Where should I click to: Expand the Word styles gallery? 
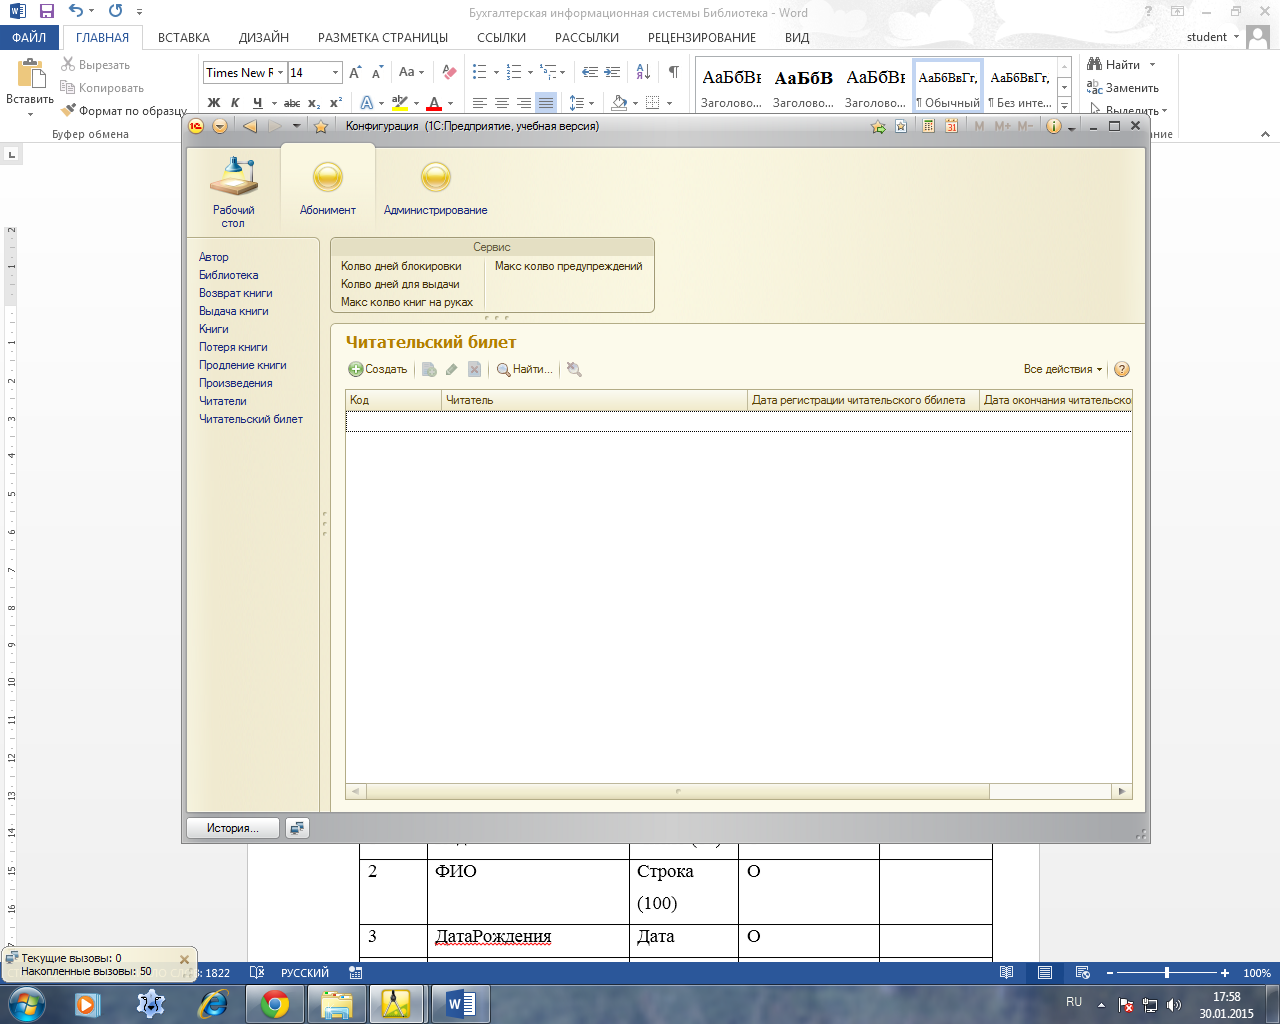1064,105
